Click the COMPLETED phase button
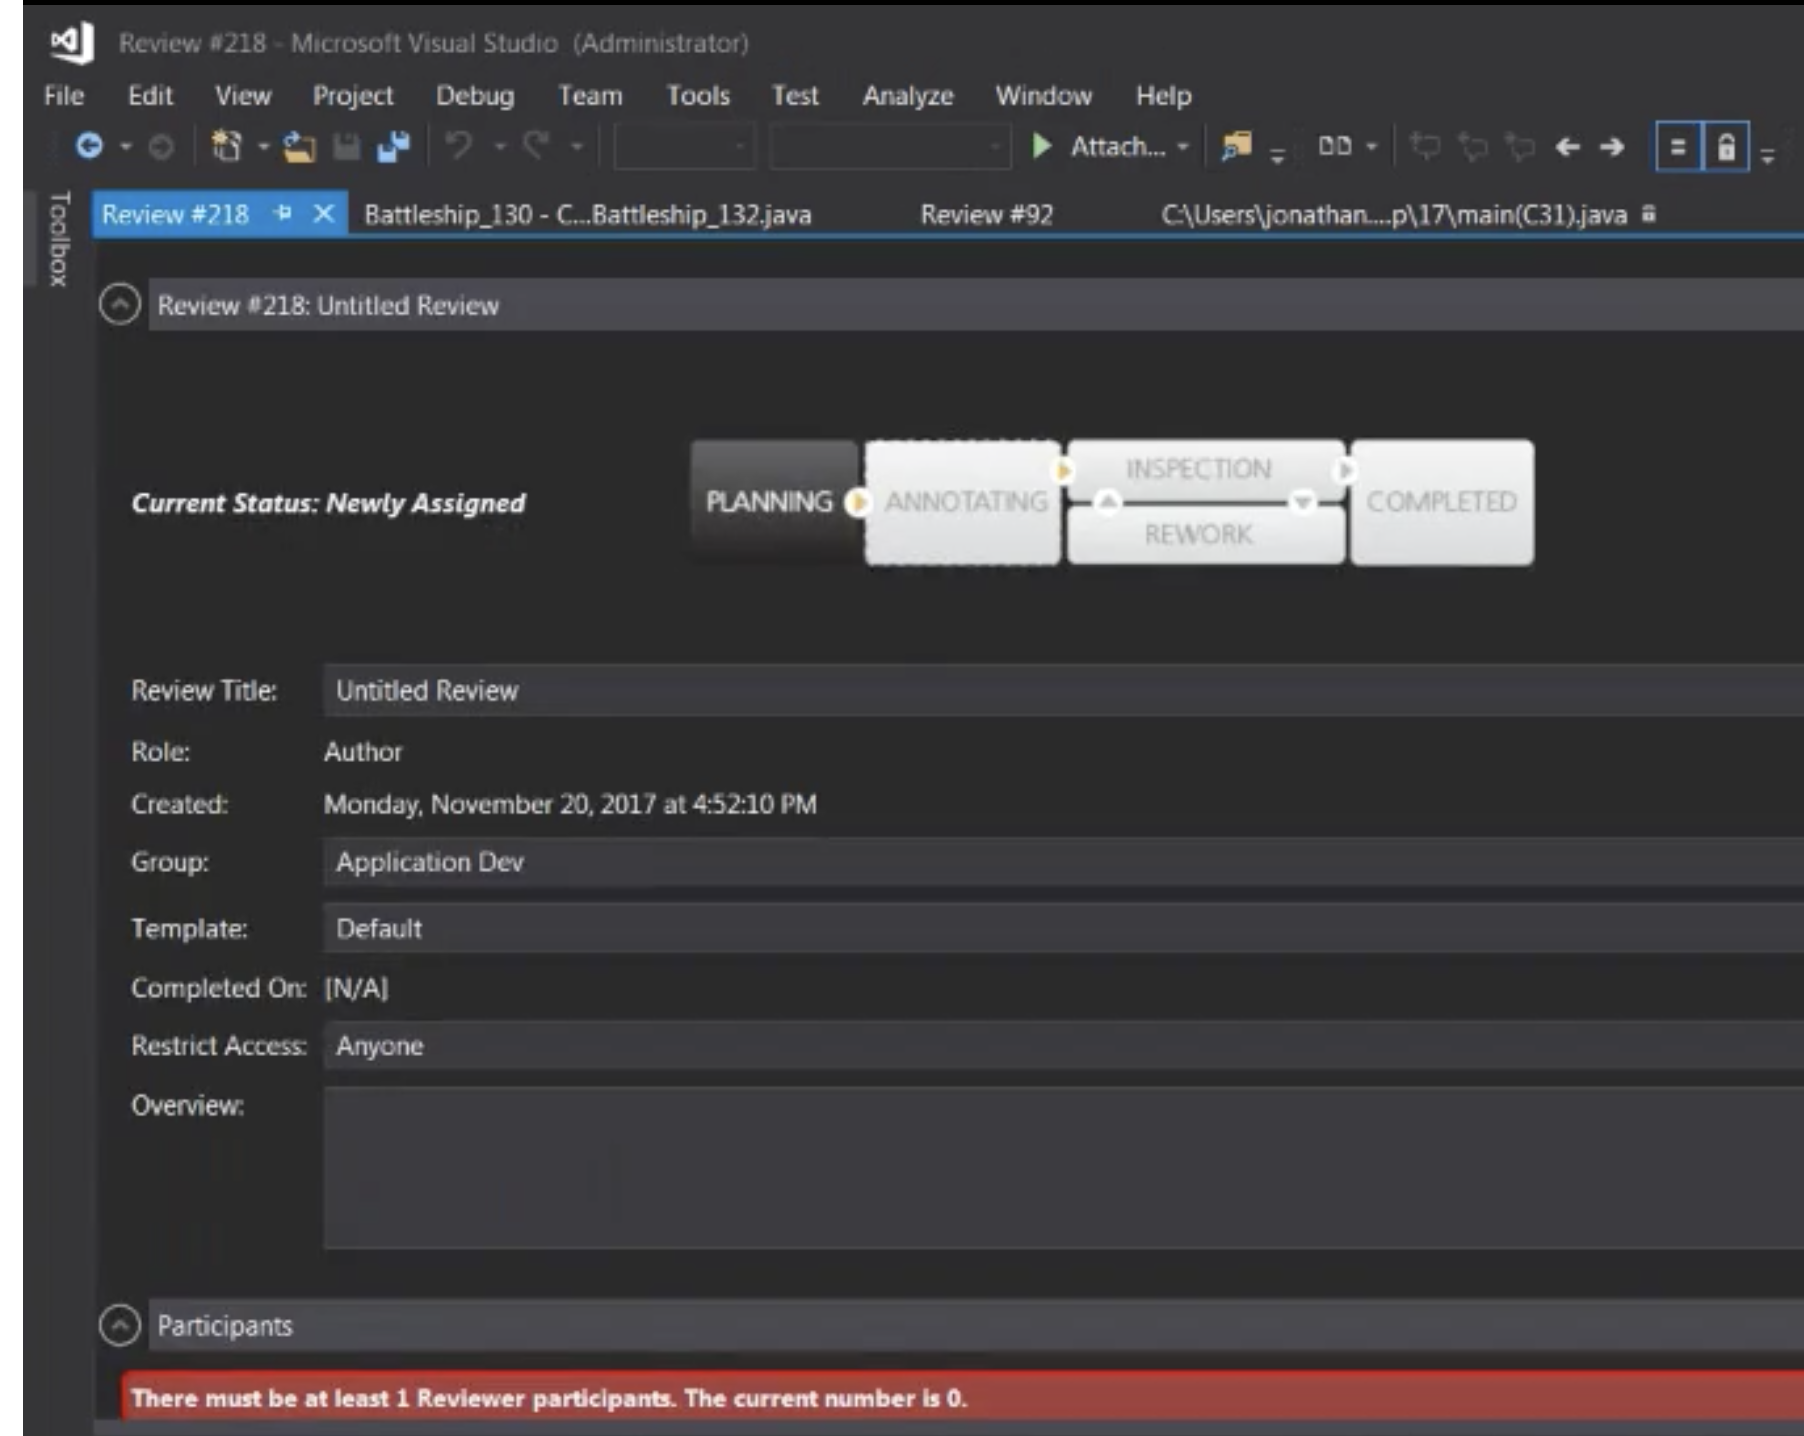This screenshot has width=1804, height=1436. [x=1442, y=502]
